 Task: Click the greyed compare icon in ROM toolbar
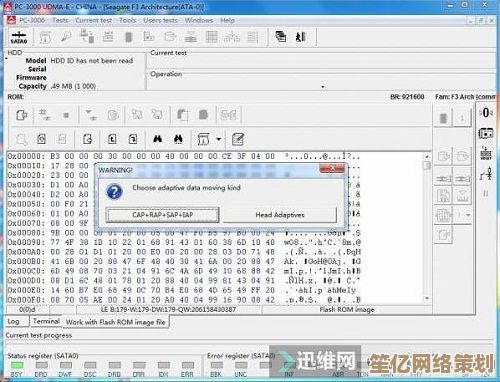tap(228, 115)
